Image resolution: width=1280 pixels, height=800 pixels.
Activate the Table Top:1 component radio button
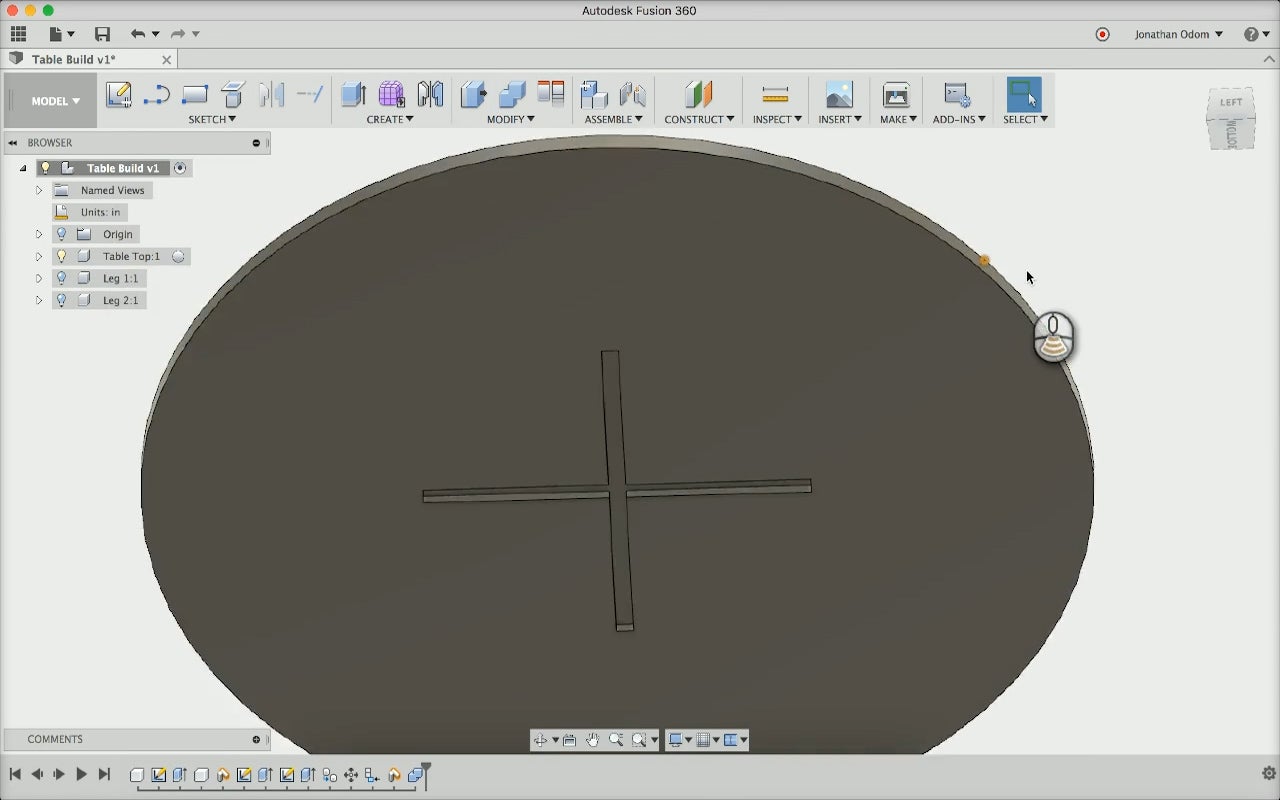coord(178,256)
